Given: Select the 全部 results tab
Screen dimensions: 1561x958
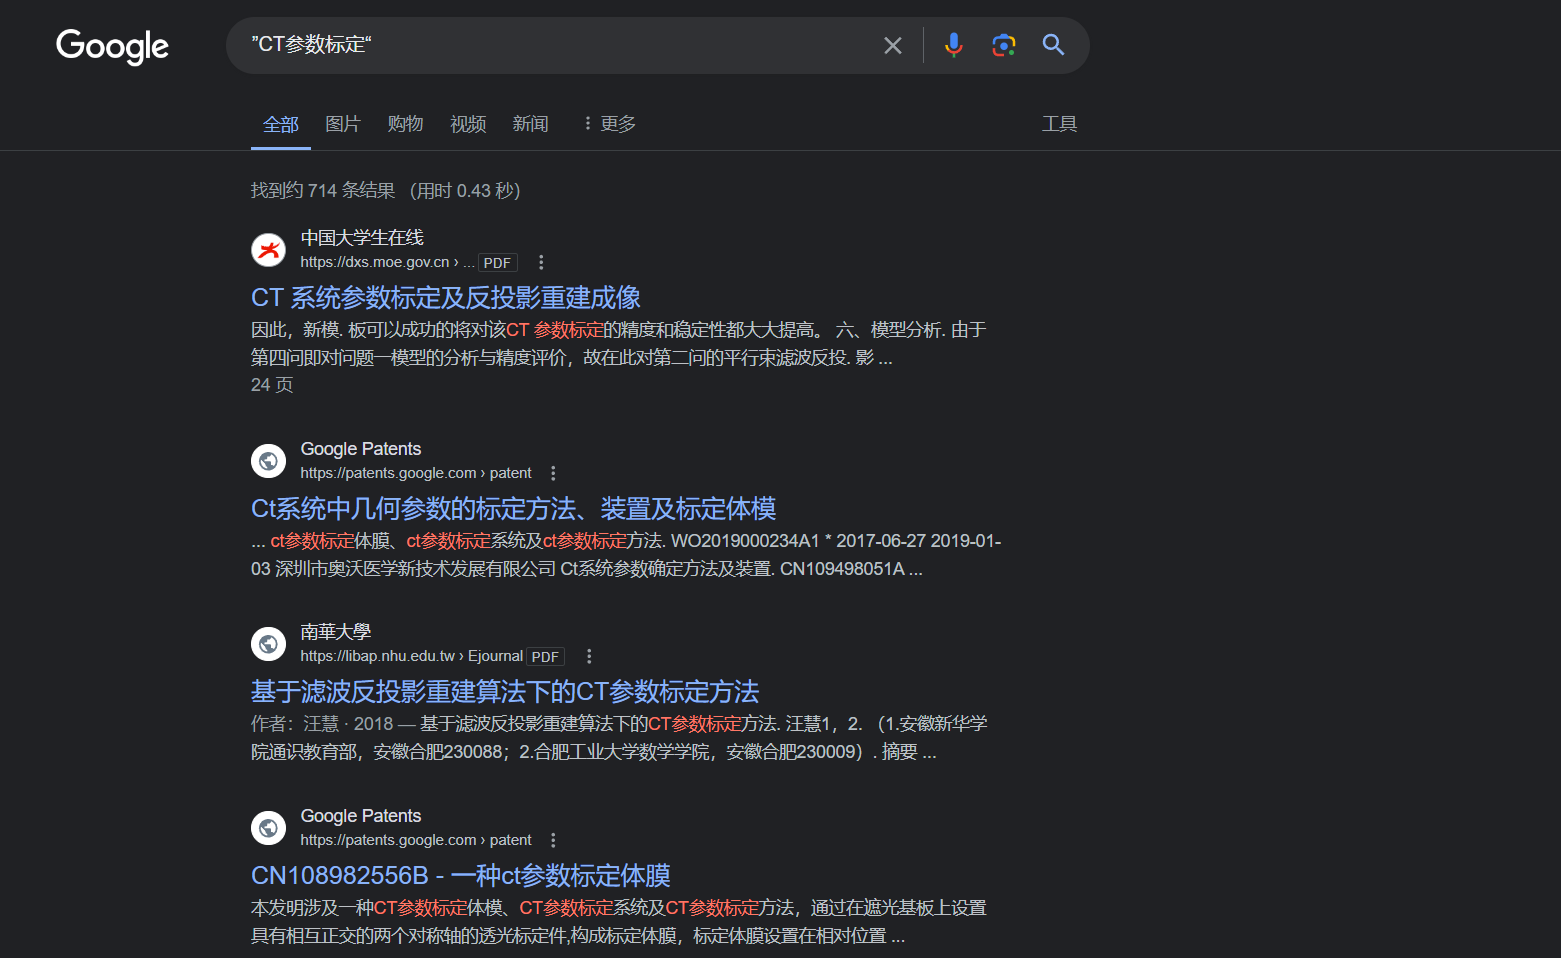Looking at the screenshot, I should point(281,124).
